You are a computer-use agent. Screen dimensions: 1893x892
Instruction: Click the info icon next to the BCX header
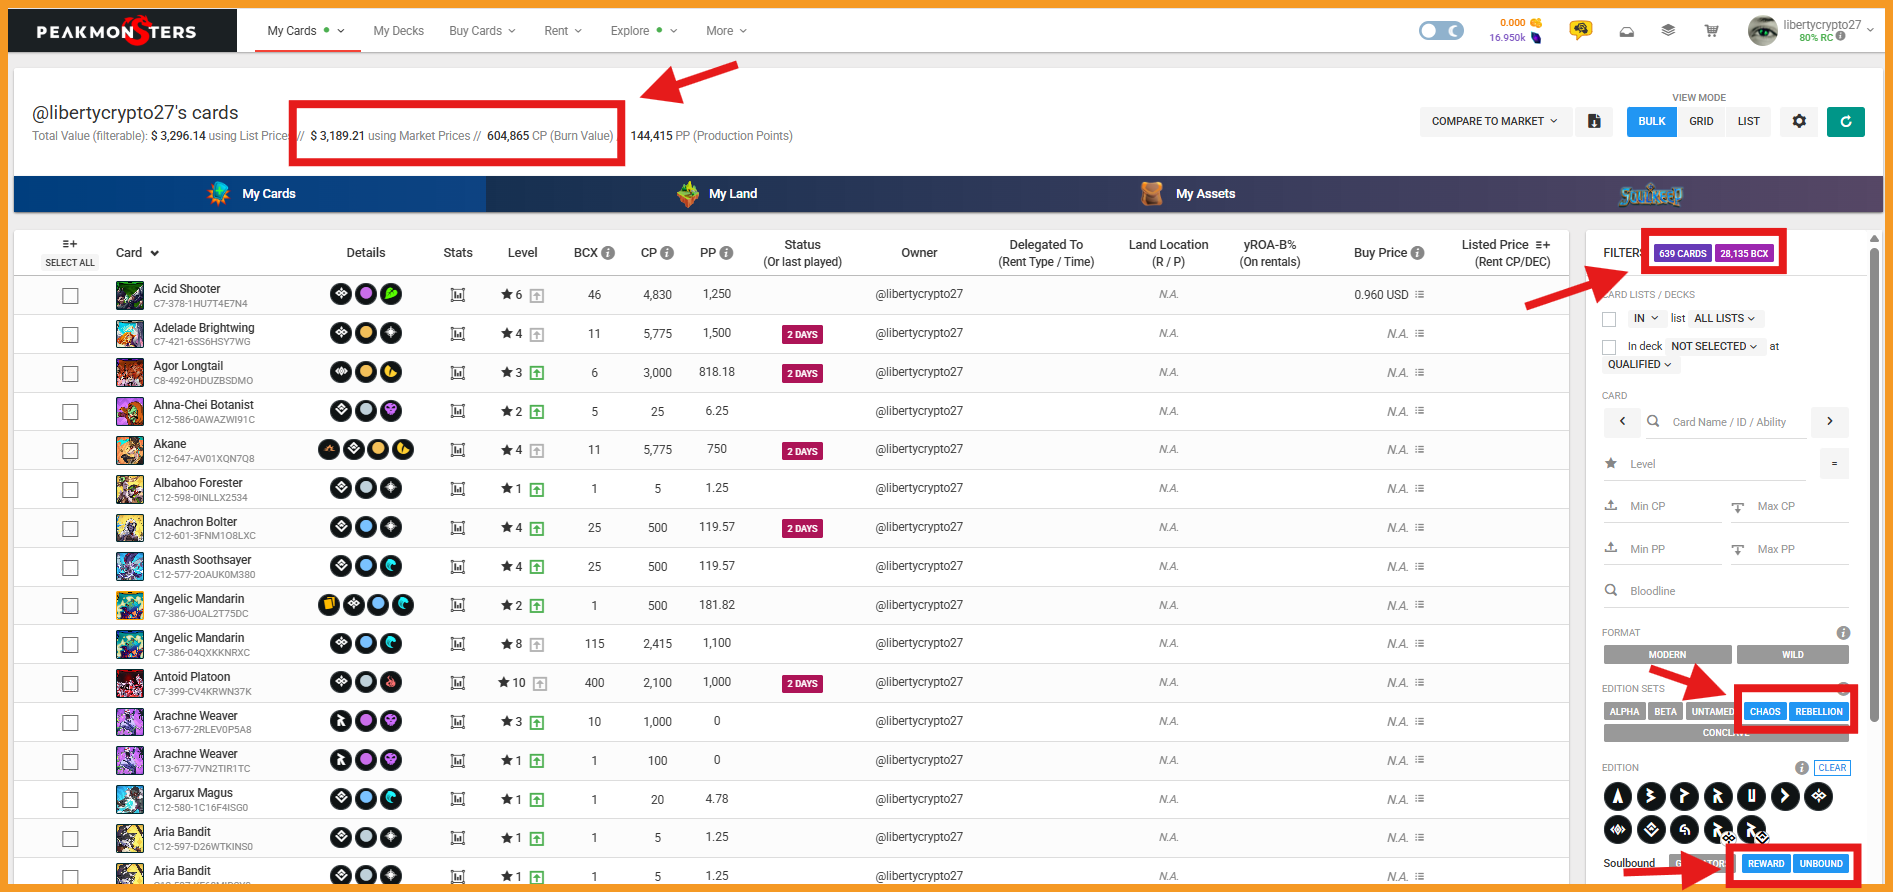[608, 253]
